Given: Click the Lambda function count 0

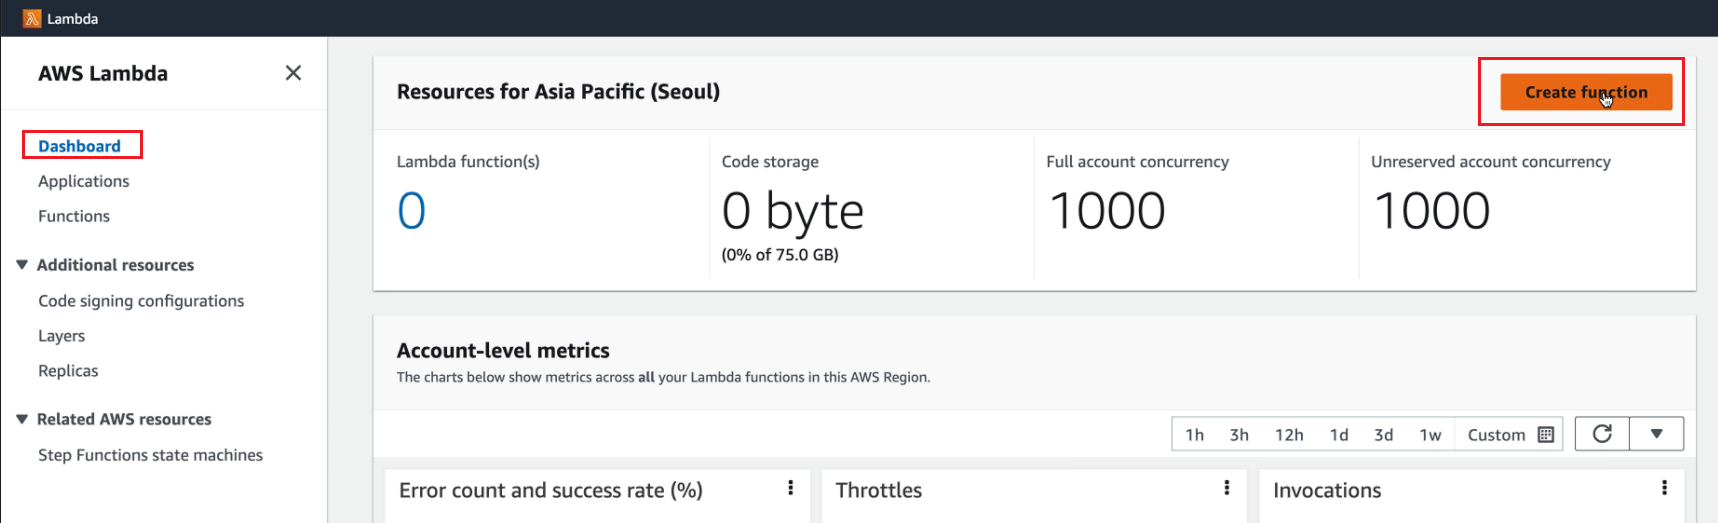Looking at the screenshot, I should pos(412,211).
